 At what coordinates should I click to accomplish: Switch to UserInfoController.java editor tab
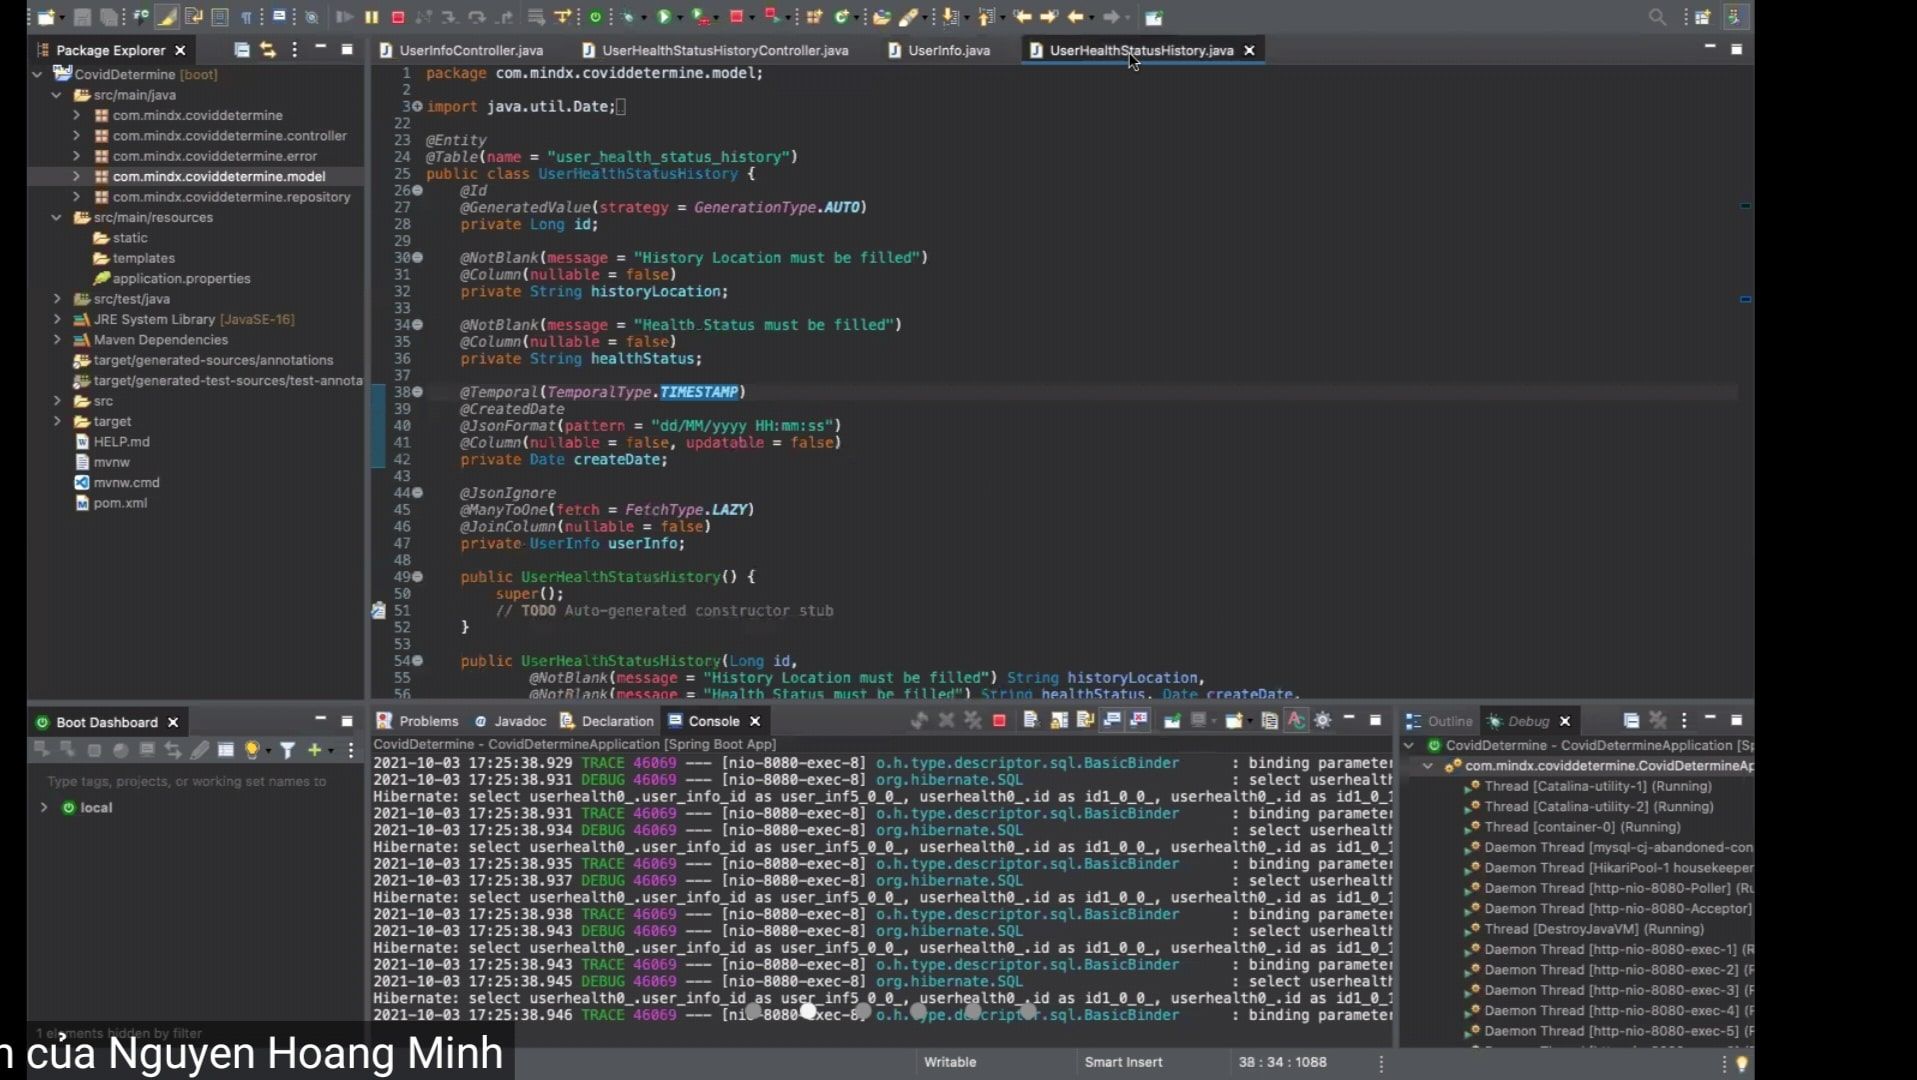pyautogui.click(x=470, y=50)
